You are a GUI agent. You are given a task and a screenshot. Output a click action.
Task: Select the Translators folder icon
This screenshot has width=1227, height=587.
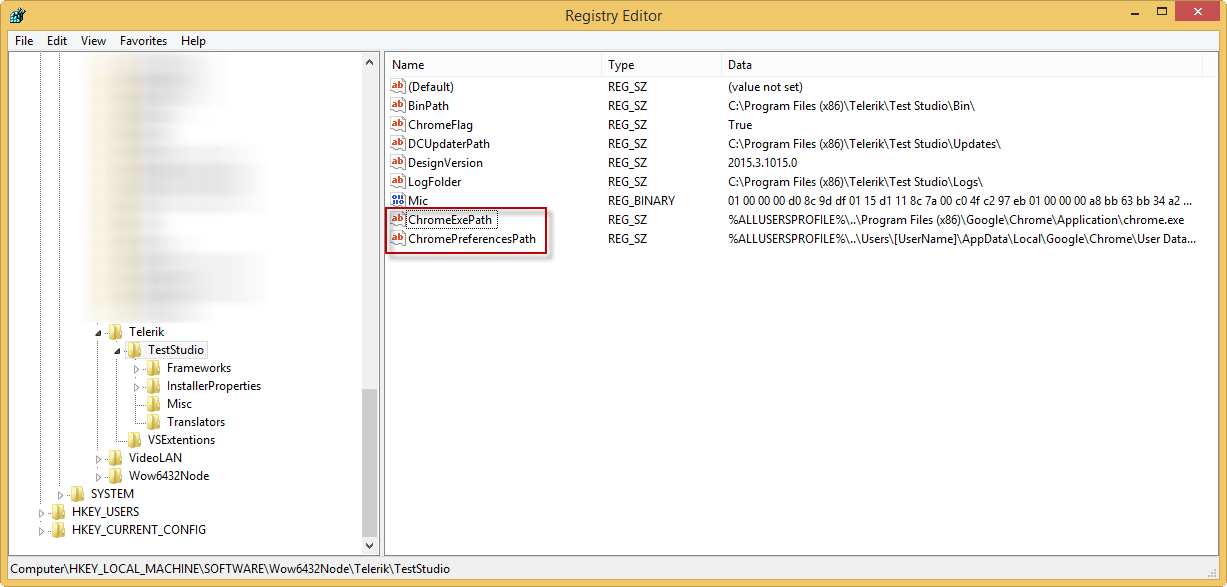pos(154,422)
